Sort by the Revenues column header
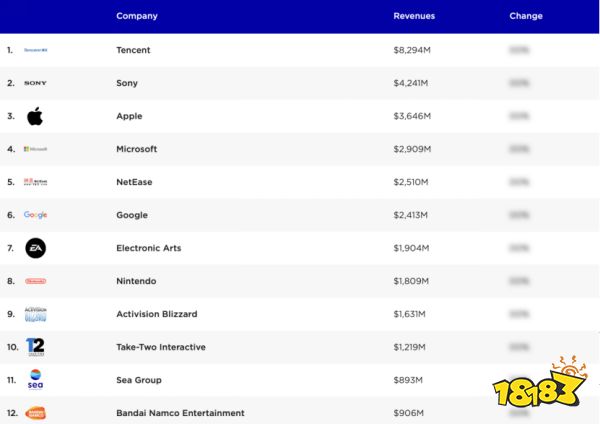The image size is (600, 424). (414, 16)
